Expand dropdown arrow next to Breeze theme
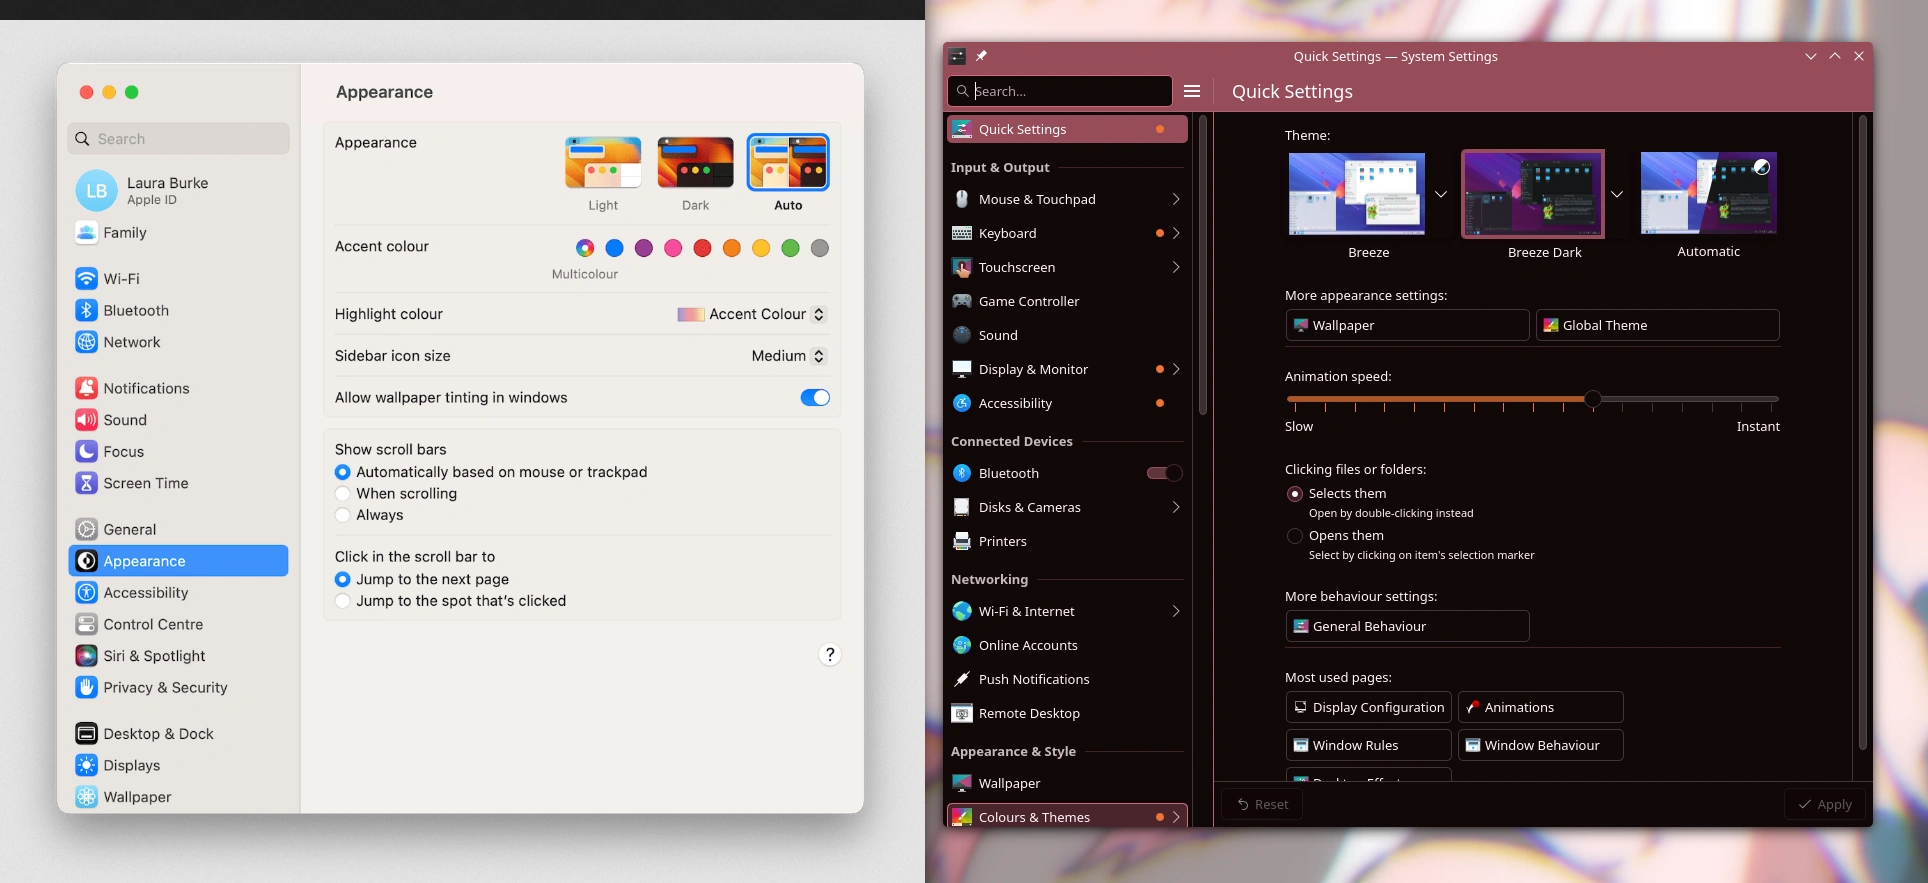Image resolution: width=1928 pixels, height=883 pixels. click(1441, 194)
